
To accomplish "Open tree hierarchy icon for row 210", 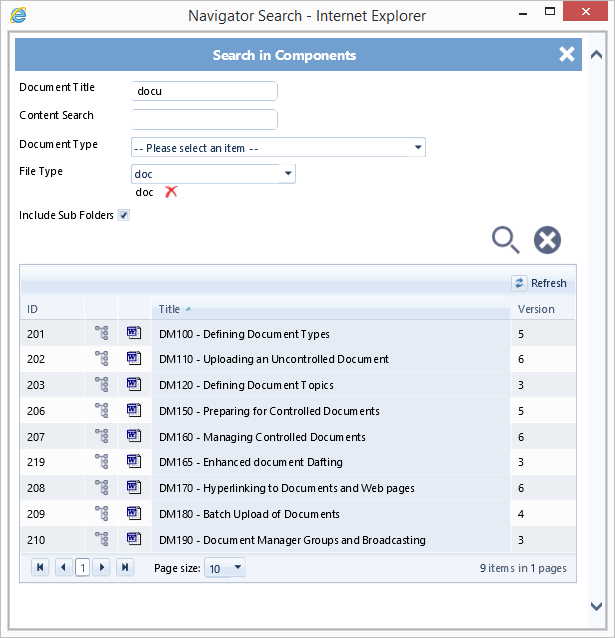I will coord(102,539).
